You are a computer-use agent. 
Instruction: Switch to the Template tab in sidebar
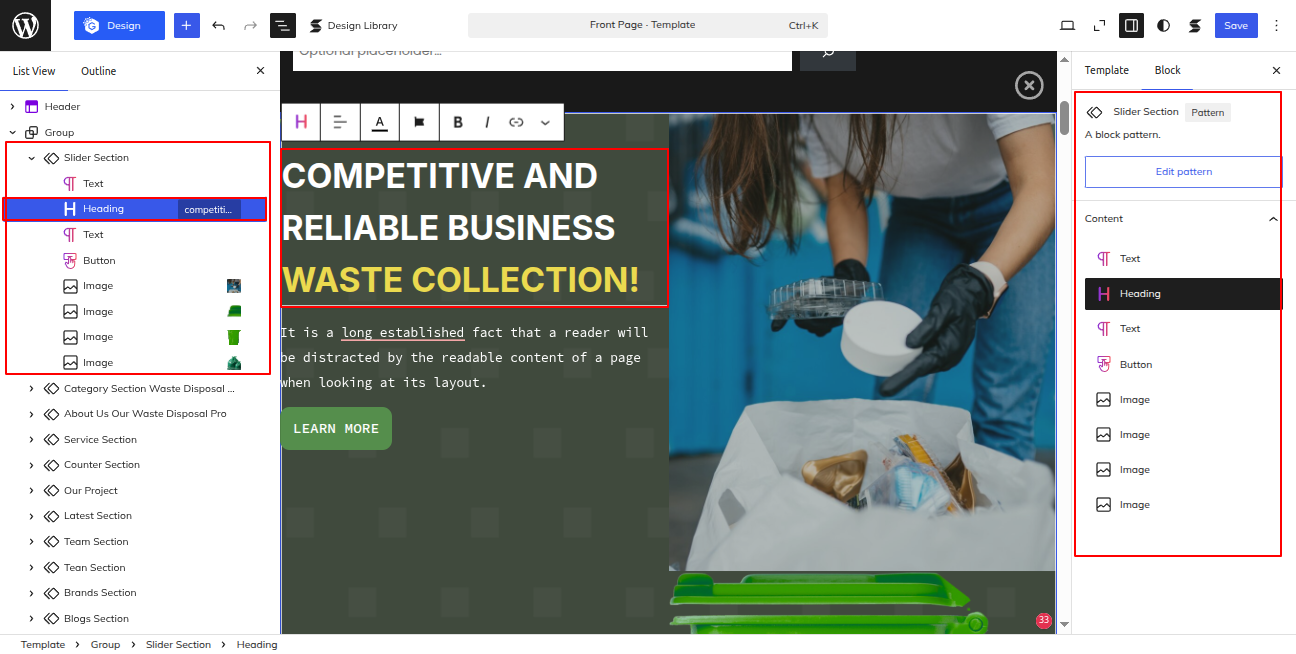(1106, 71)
